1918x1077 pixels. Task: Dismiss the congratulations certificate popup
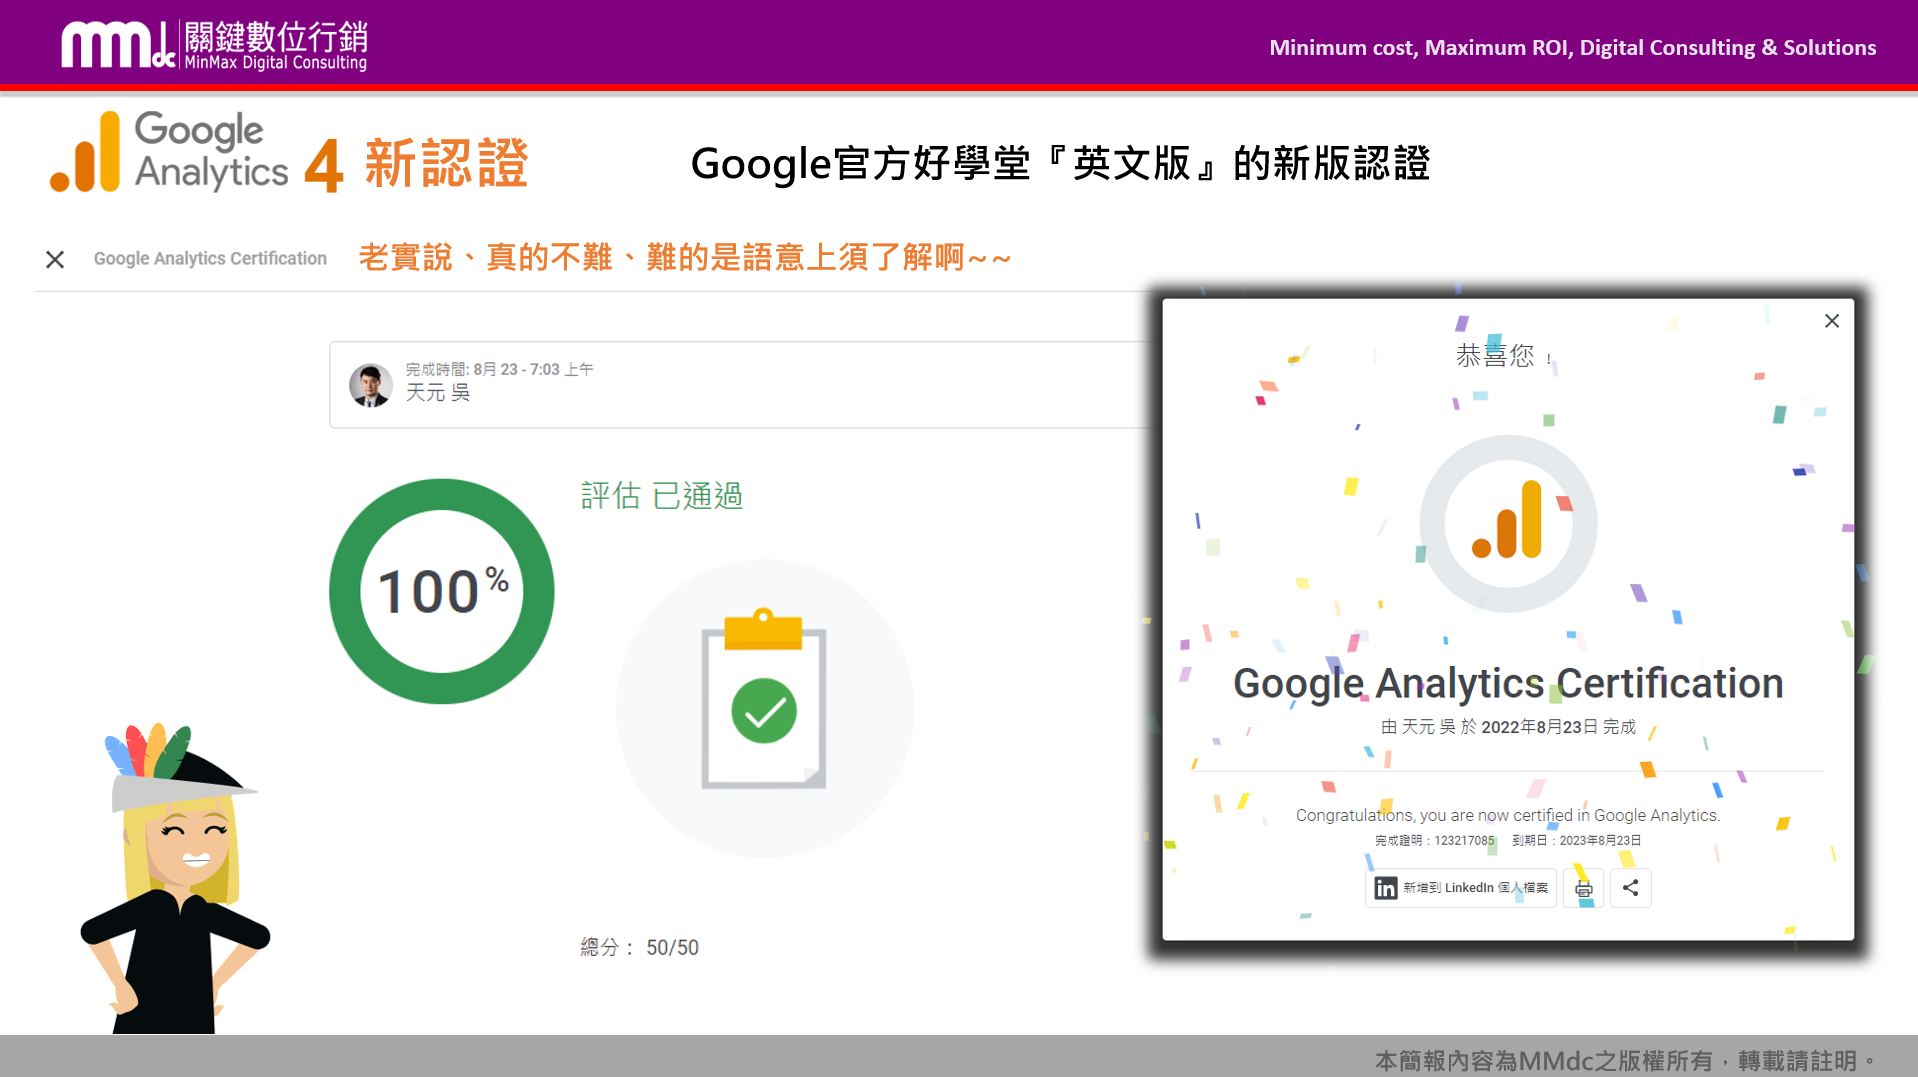click(x=1831, y=320)
